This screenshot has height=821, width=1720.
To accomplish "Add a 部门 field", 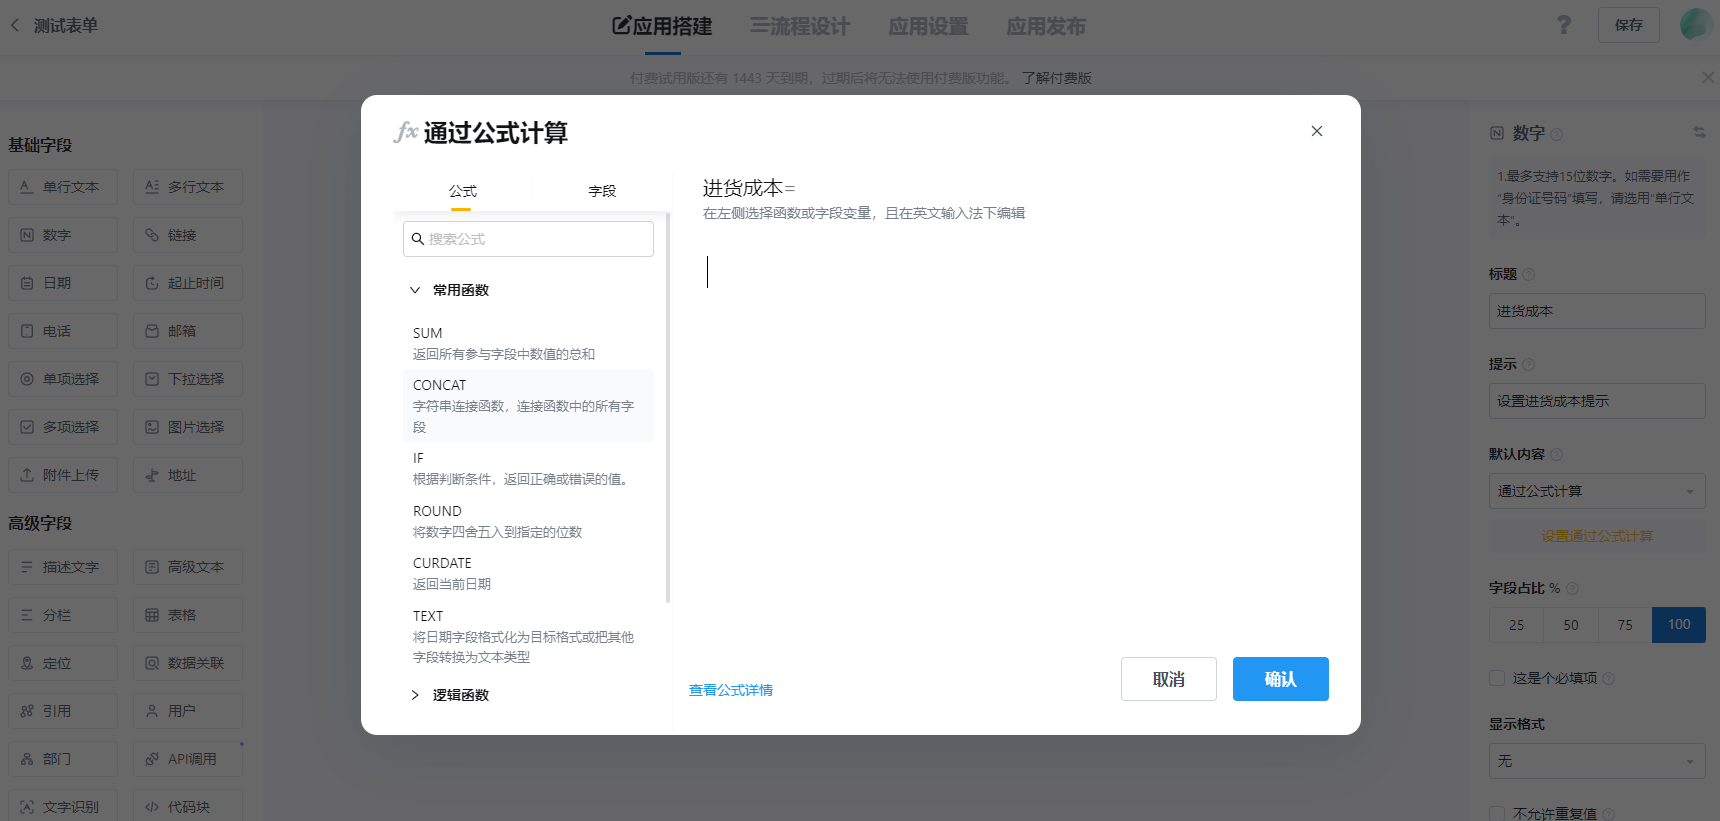I will click(x=63, y=759).
